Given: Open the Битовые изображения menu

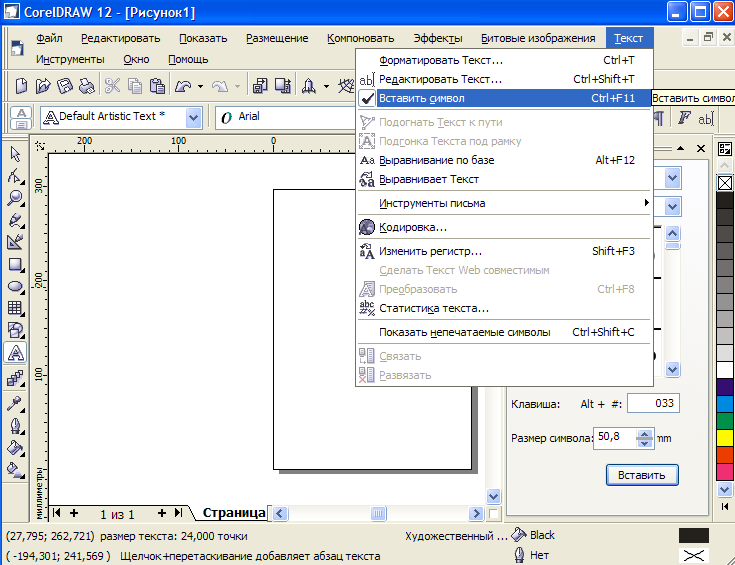Looking at the screenshot, I should 538,38.
